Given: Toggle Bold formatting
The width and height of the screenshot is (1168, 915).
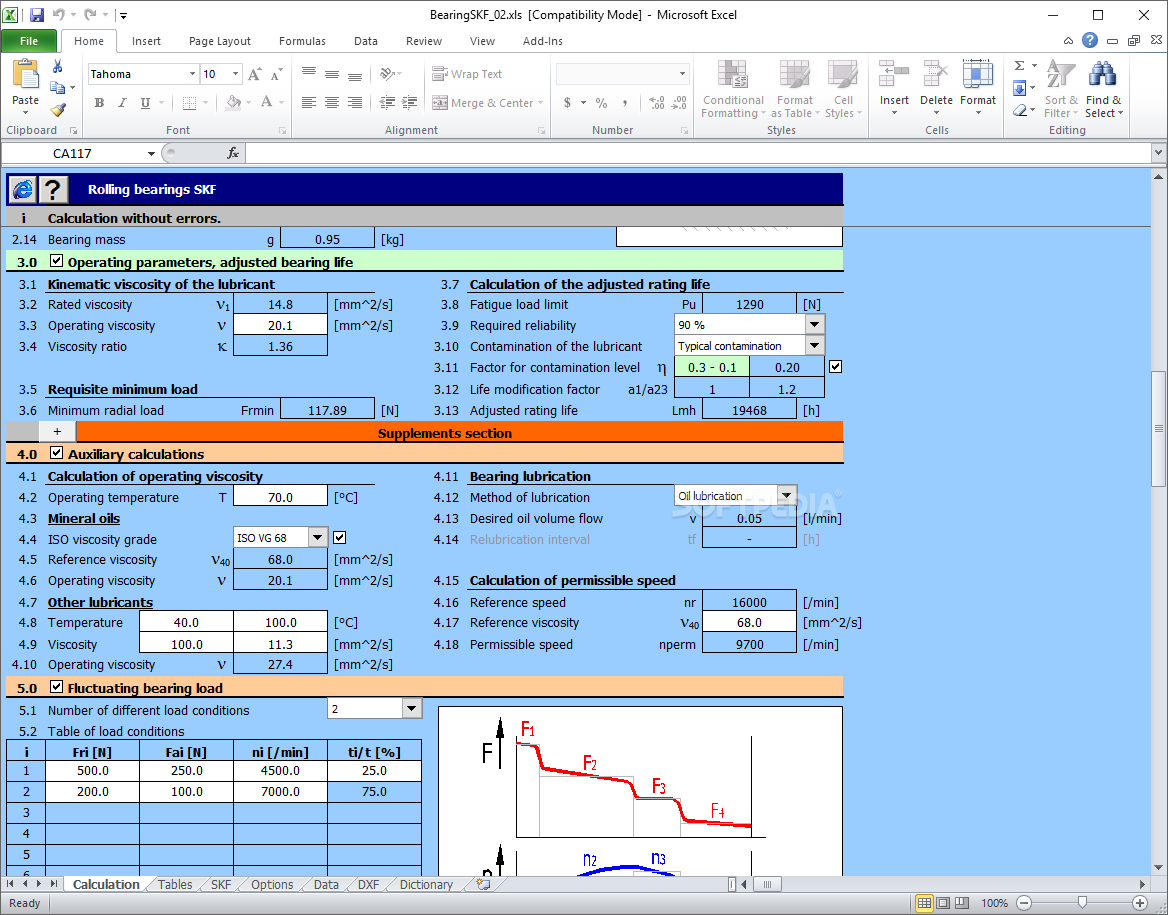Looking at the screenshot, I should click(99, 103).
